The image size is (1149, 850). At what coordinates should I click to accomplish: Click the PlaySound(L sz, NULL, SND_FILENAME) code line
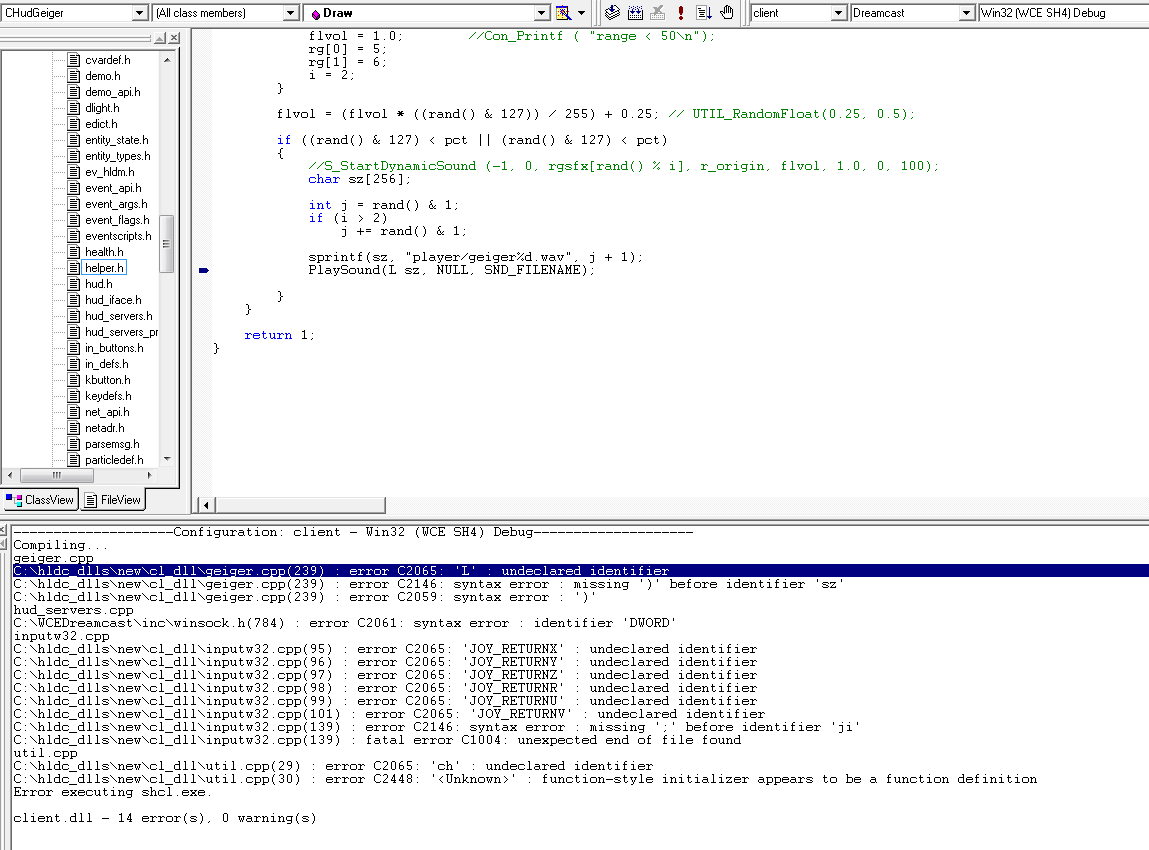pos(451,270)
